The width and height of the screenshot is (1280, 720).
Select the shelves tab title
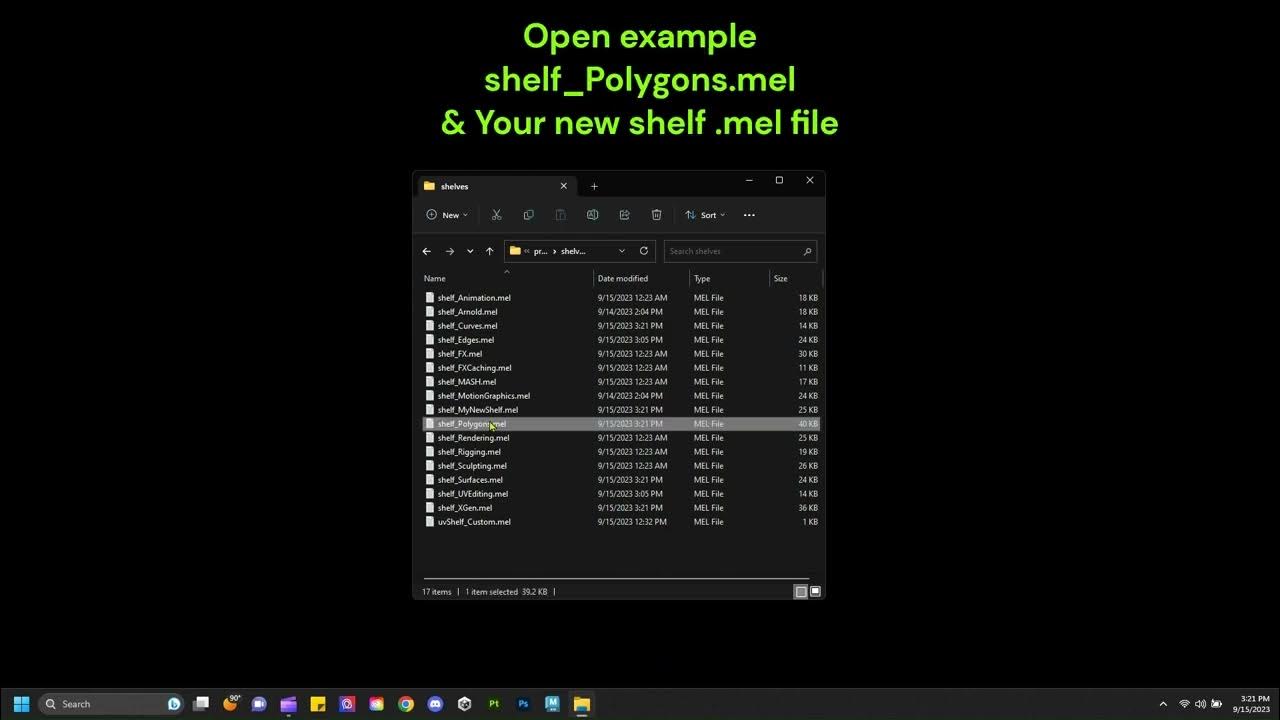coord(454,186)
